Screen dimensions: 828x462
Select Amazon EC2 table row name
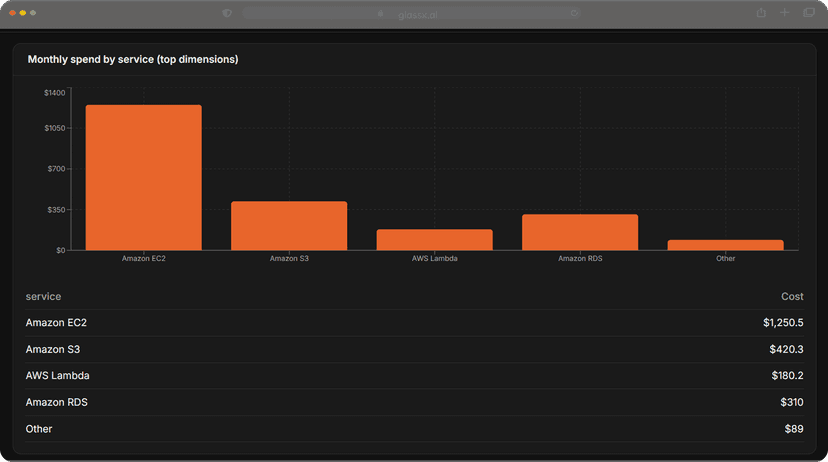(56, 323)
